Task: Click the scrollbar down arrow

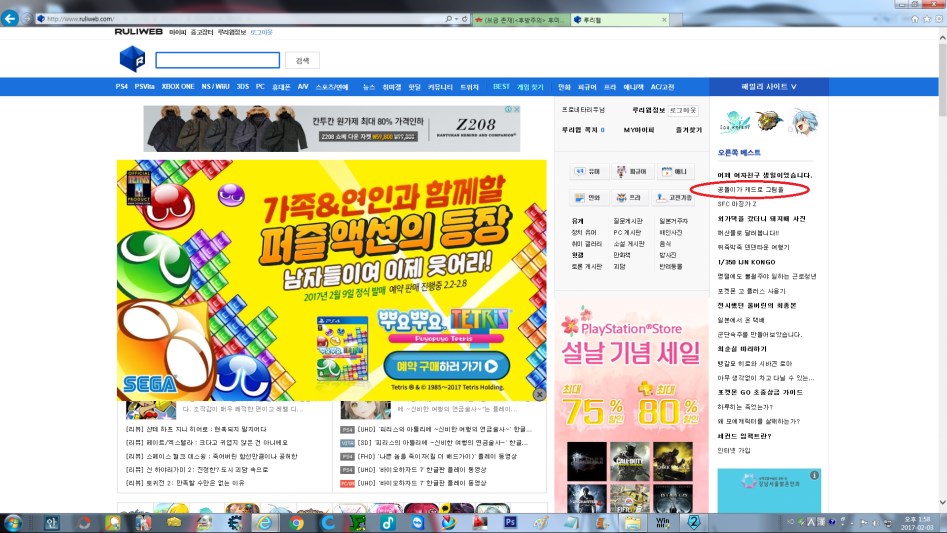Action: click(942, 503)
